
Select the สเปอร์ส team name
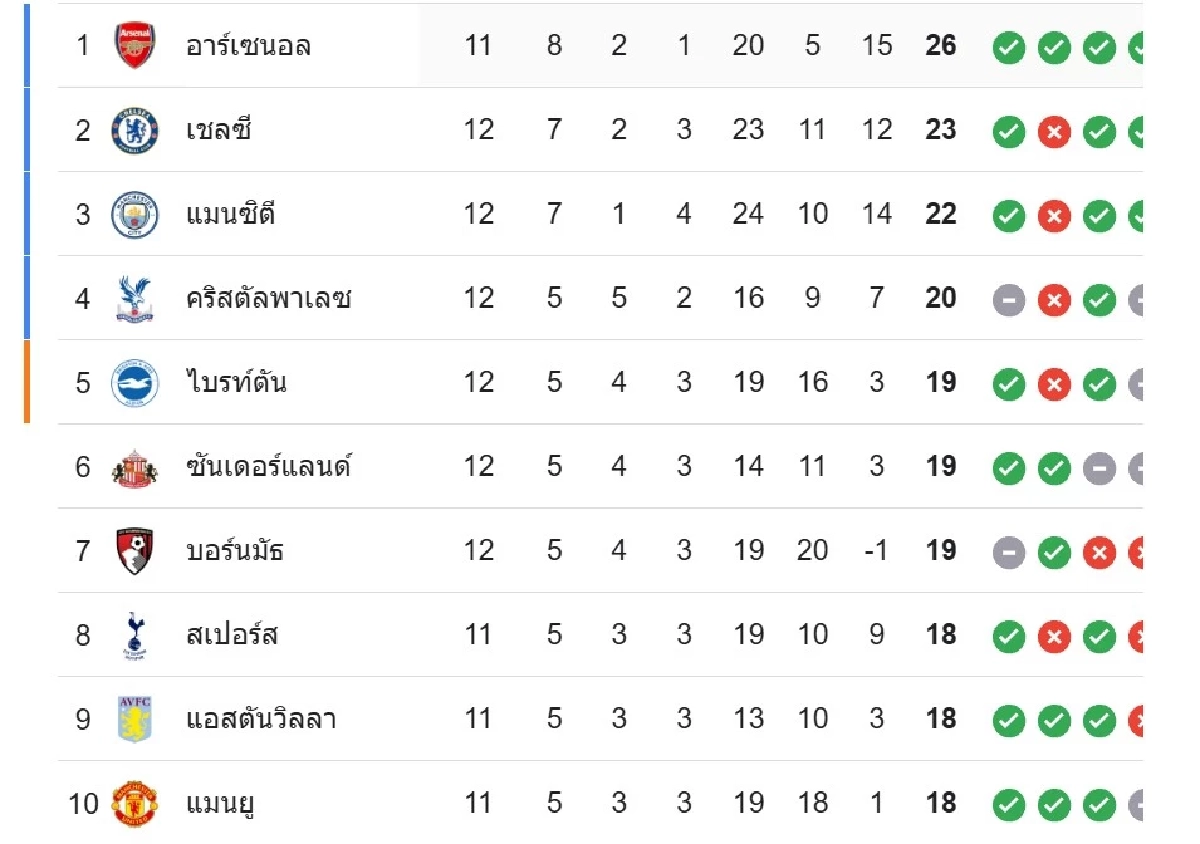point(232,635)
